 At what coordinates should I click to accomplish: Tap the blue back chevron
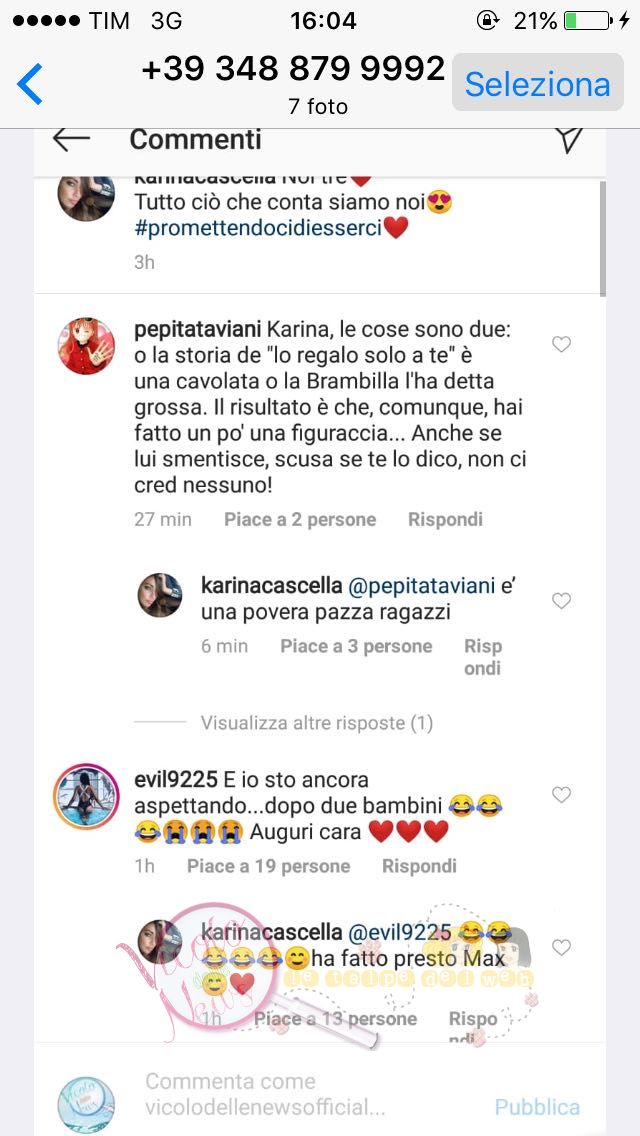click(30, 83)
